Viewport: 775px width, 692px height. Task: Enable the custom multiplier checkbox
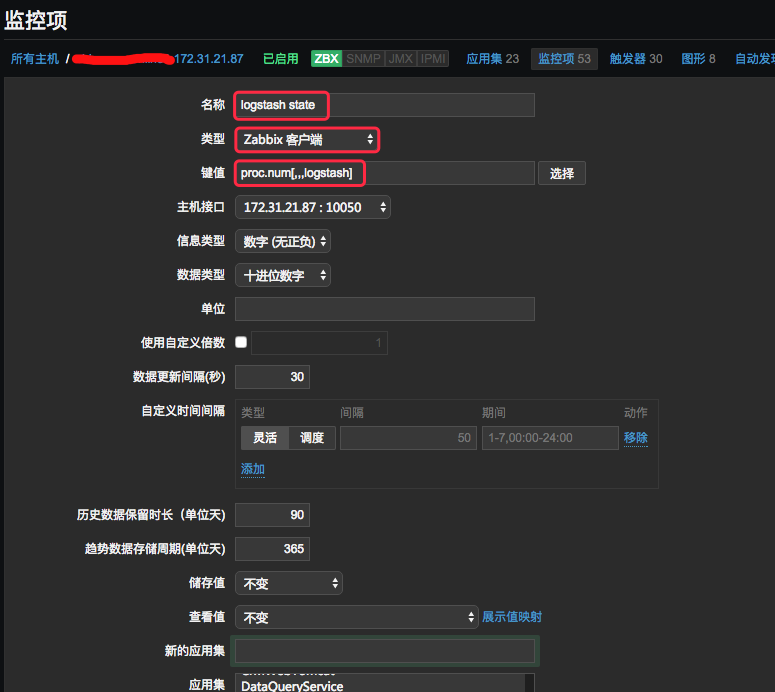tap(241, 342)
